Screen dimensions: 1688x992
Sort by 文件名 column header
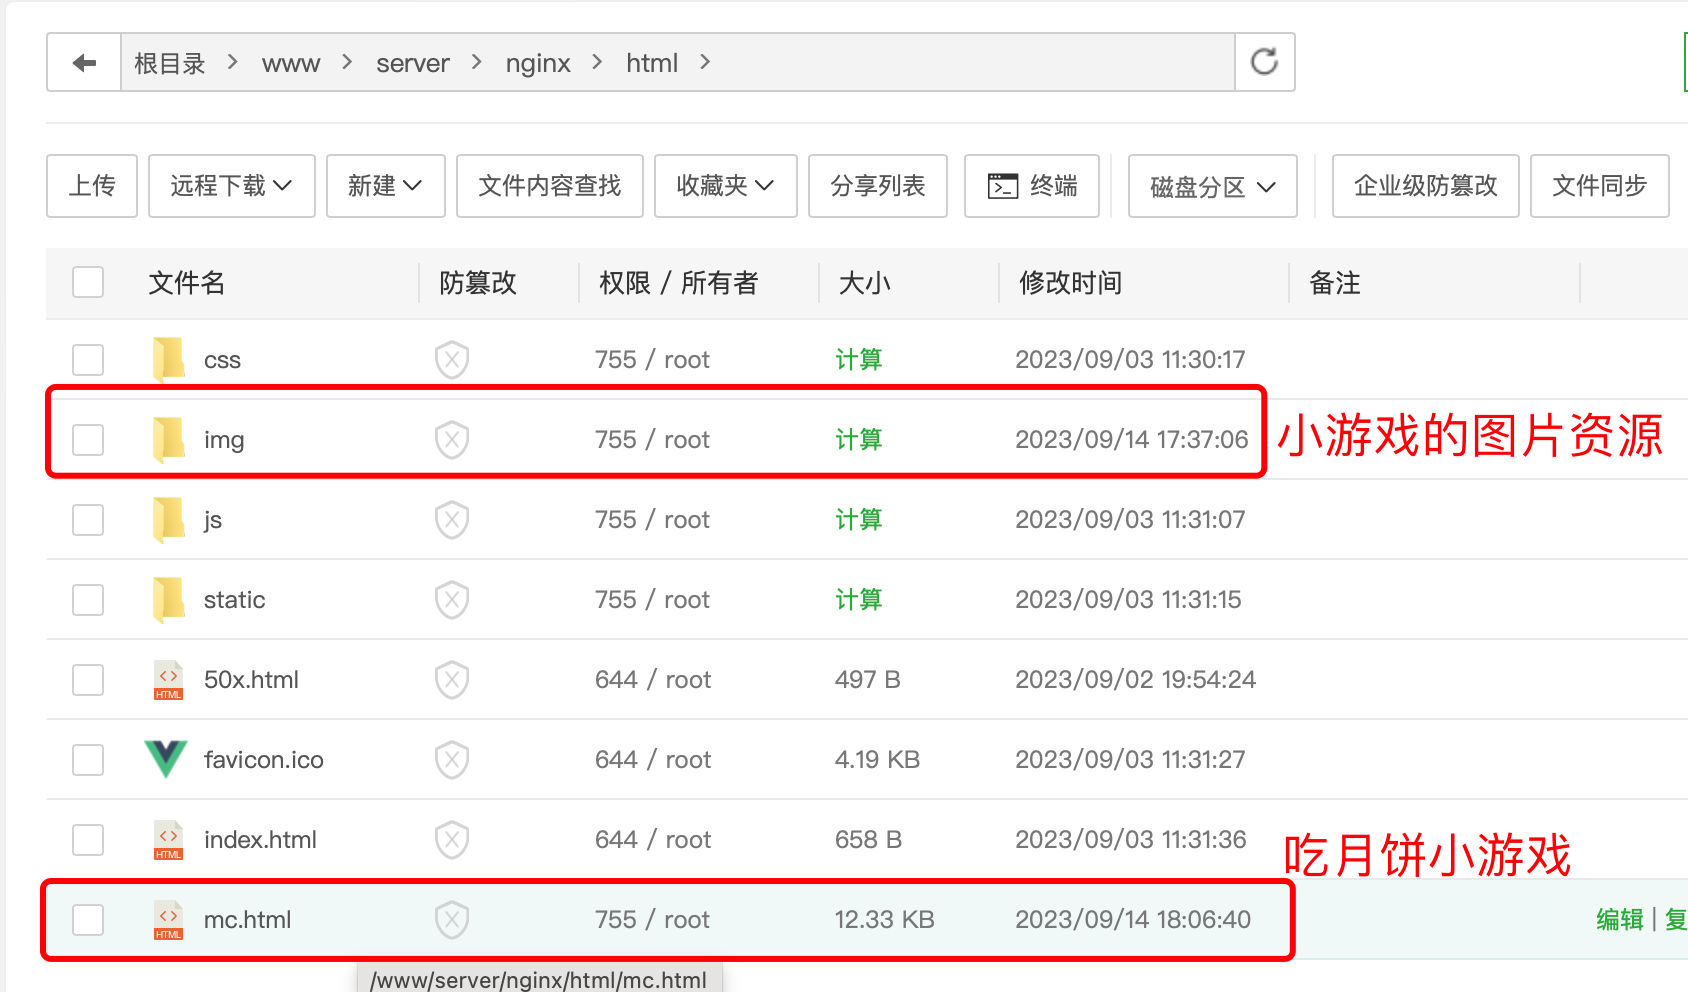(187, 283)
